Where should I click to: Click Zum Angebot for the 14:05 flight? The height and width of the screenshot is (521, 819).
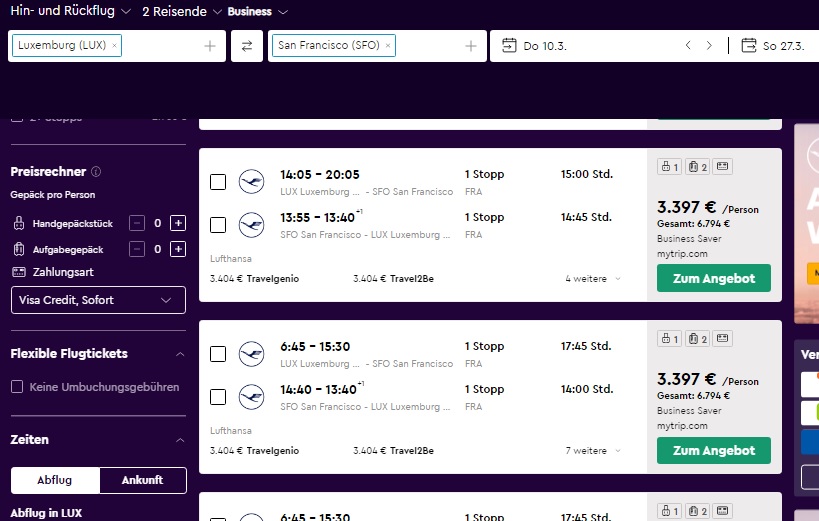click(713, 278)
